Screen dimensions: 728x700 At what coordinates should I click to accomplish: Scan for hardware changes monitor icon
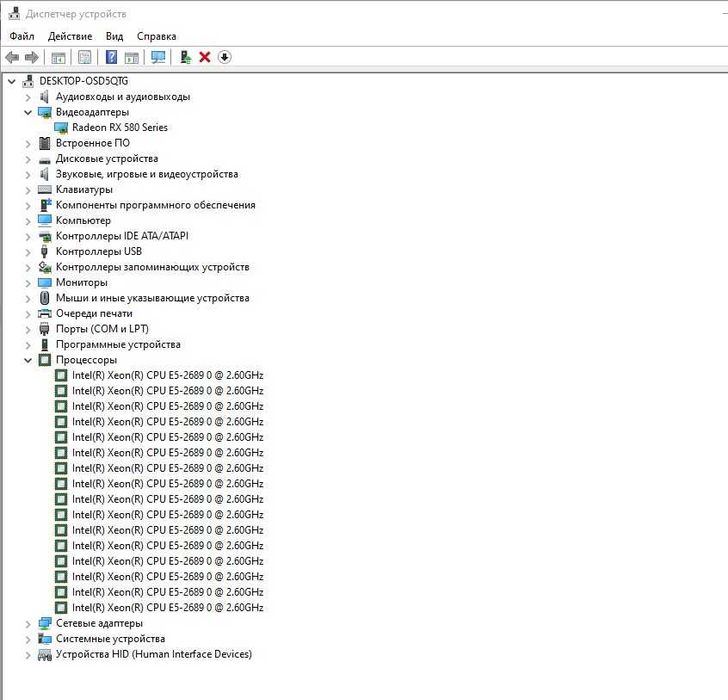(158, 57)
